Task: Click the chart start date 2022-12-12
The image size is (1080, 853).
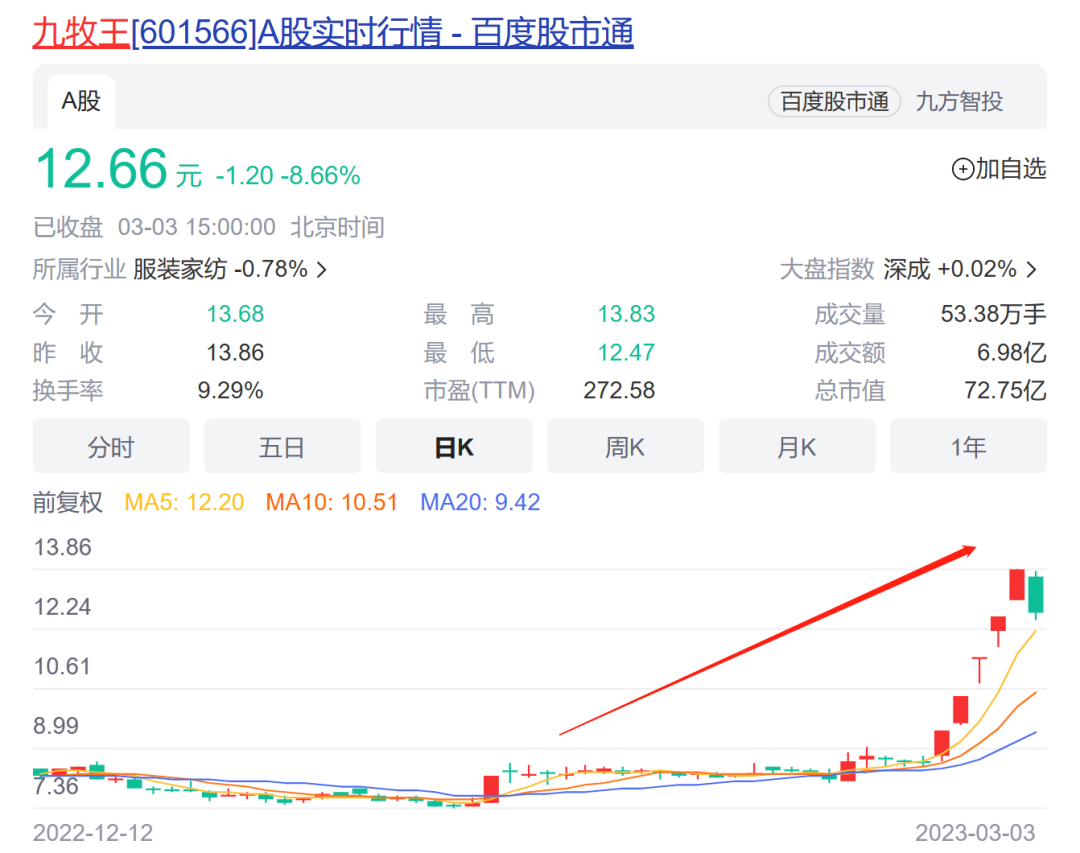Action: click(x=93, y=833)
